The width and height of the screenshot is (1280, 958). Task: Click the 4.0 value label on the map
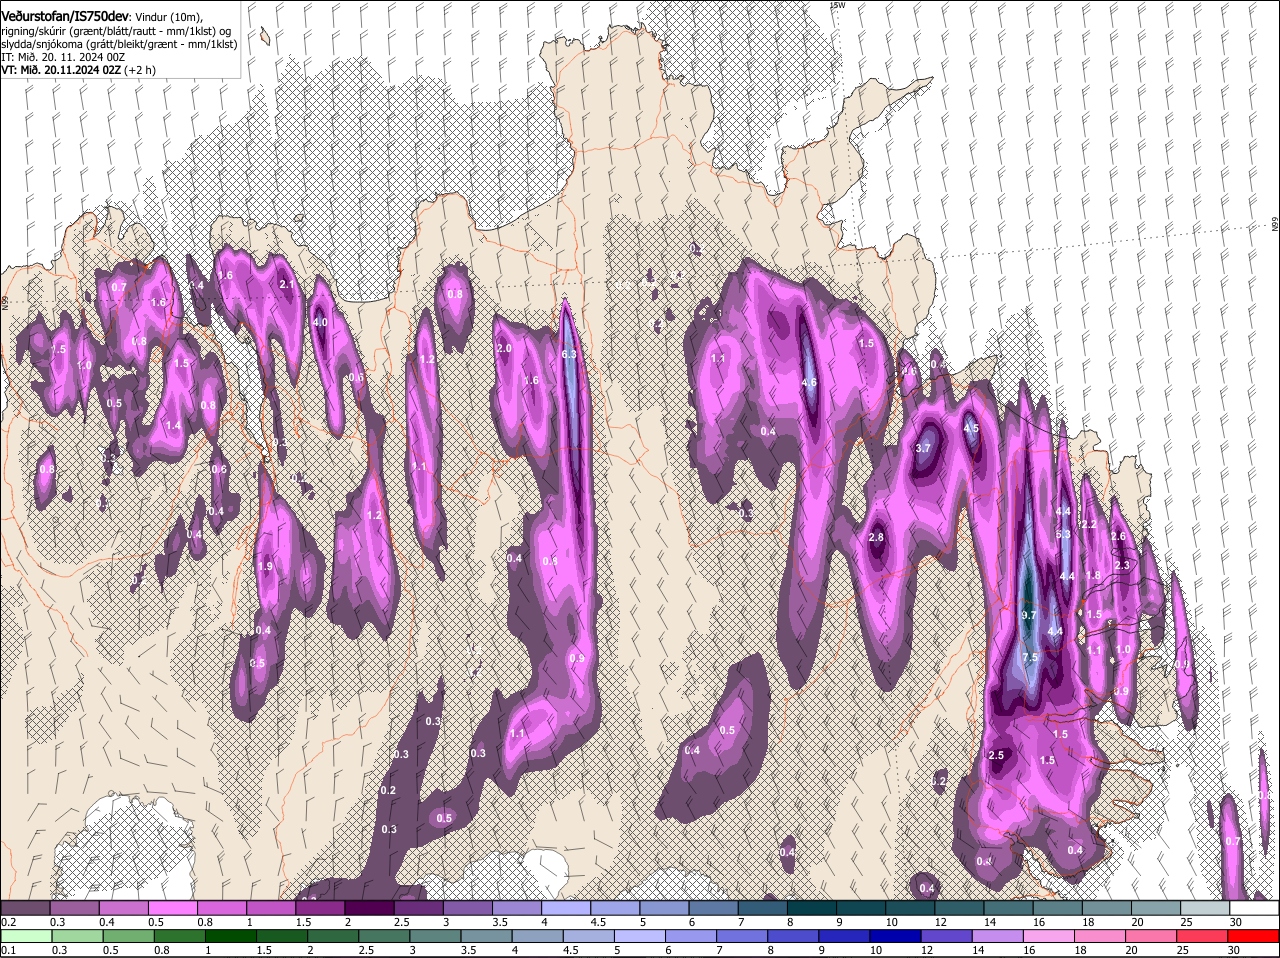coord(321,323)
